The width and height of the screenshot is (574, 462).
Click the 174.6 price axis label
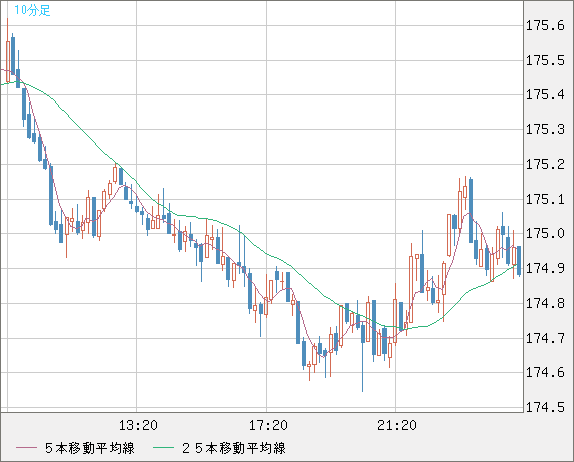545,373
